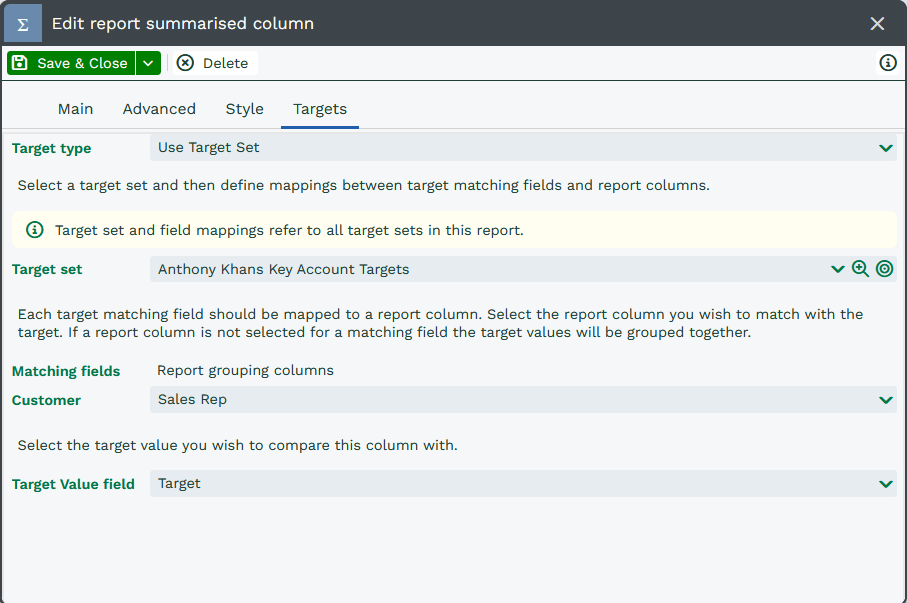907x603 pixels.
Task: Close the Edit report summarised column dialog
Action: coord(877,23)
